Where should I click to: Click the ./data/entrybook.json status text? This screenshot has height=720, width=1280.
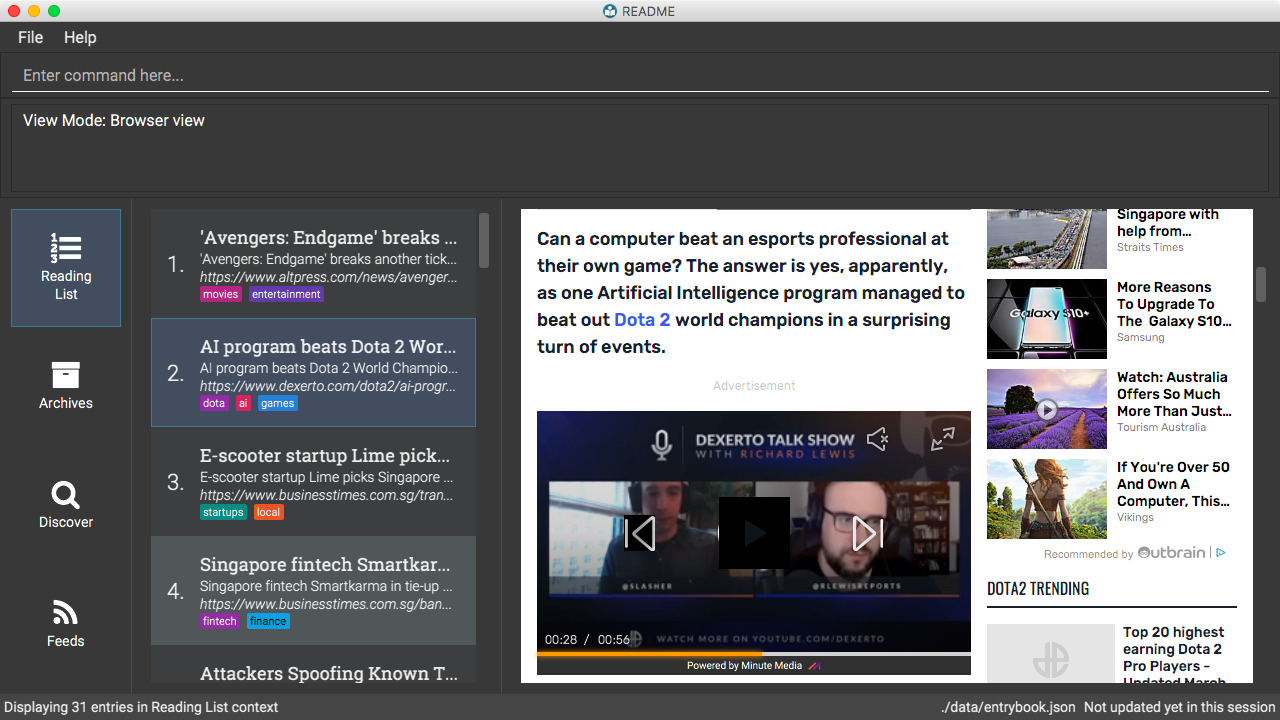pos(1008,707)
